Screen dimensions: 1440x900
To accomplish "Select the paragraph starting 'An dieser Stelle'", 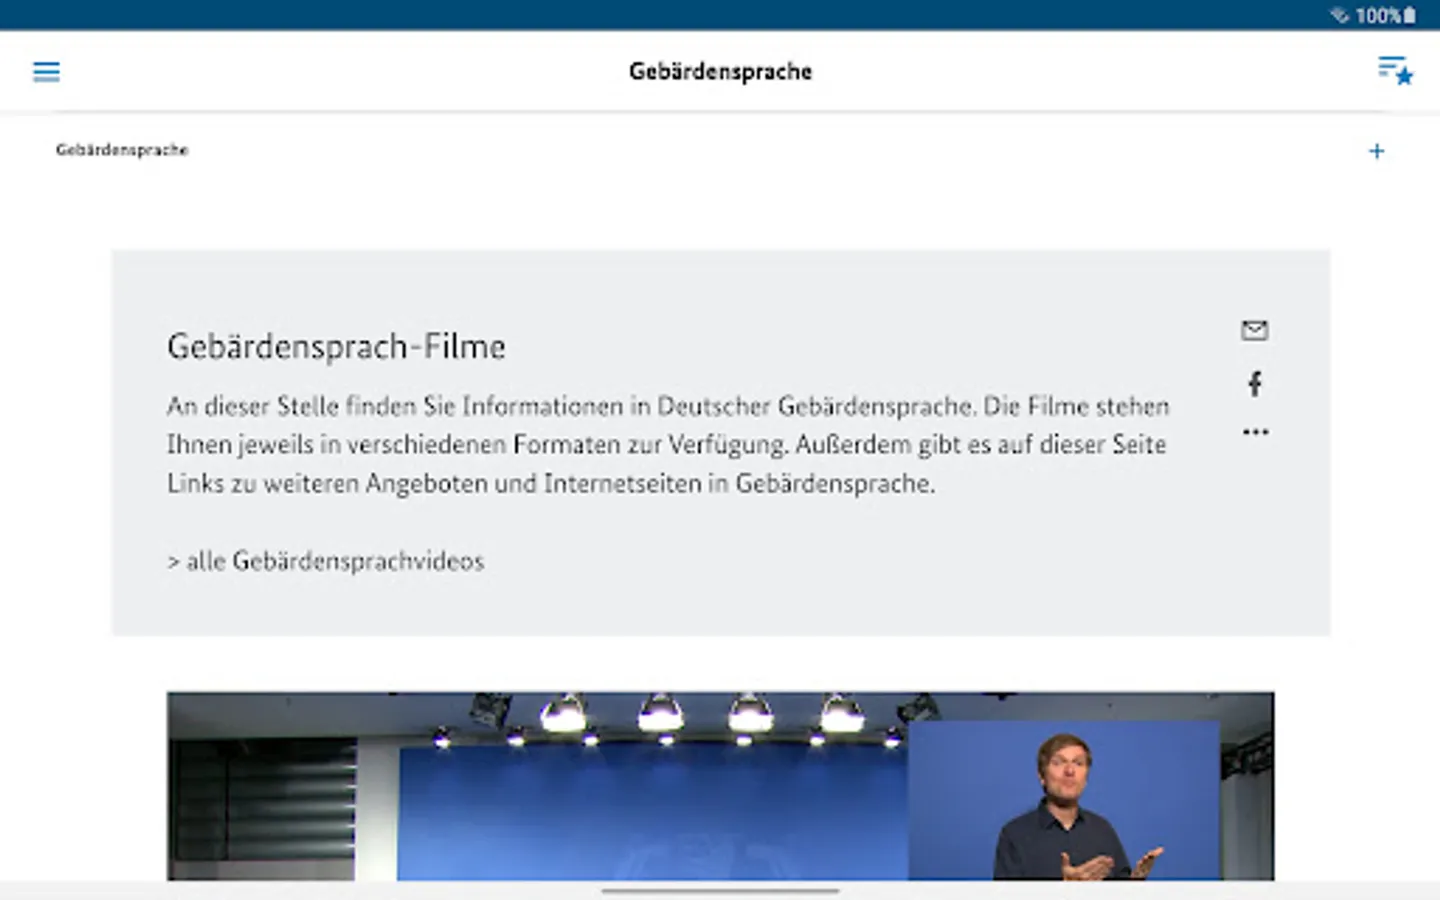I will pos(668,444).
